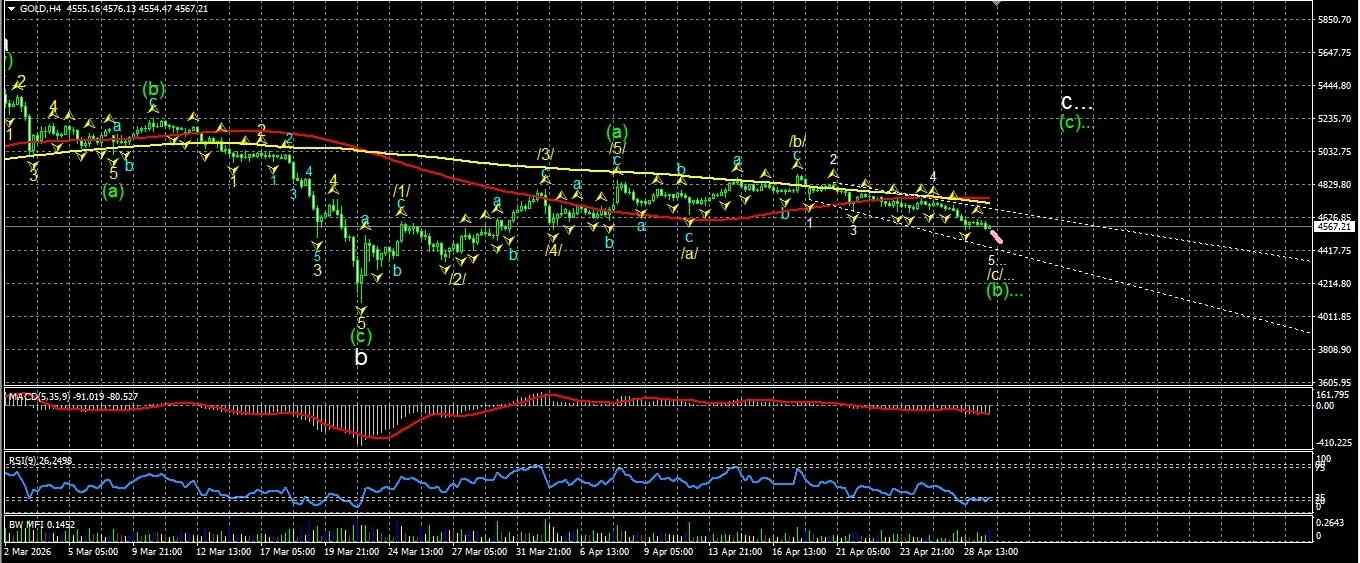Viewport: 1360px width, 563px height.
Task: Open the chart dropdown arrow beside GOLD,H4
Action: point(11,8)
